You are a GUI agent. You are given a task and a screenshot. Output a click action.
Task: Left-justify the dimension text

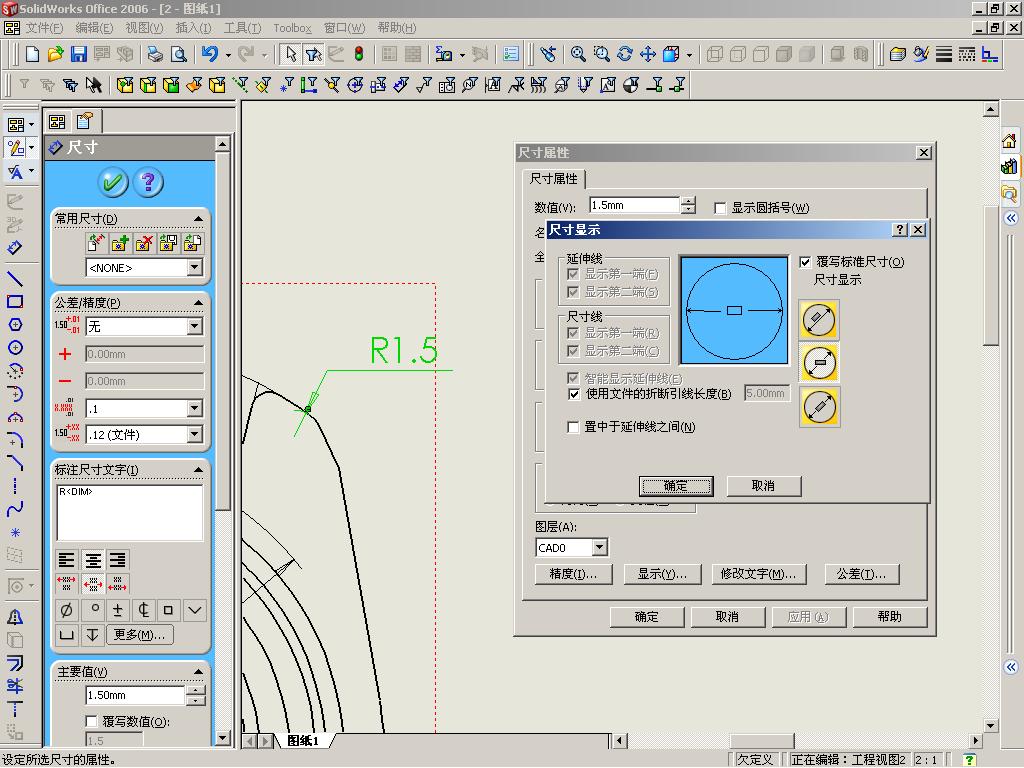click(x=67, y=560)
